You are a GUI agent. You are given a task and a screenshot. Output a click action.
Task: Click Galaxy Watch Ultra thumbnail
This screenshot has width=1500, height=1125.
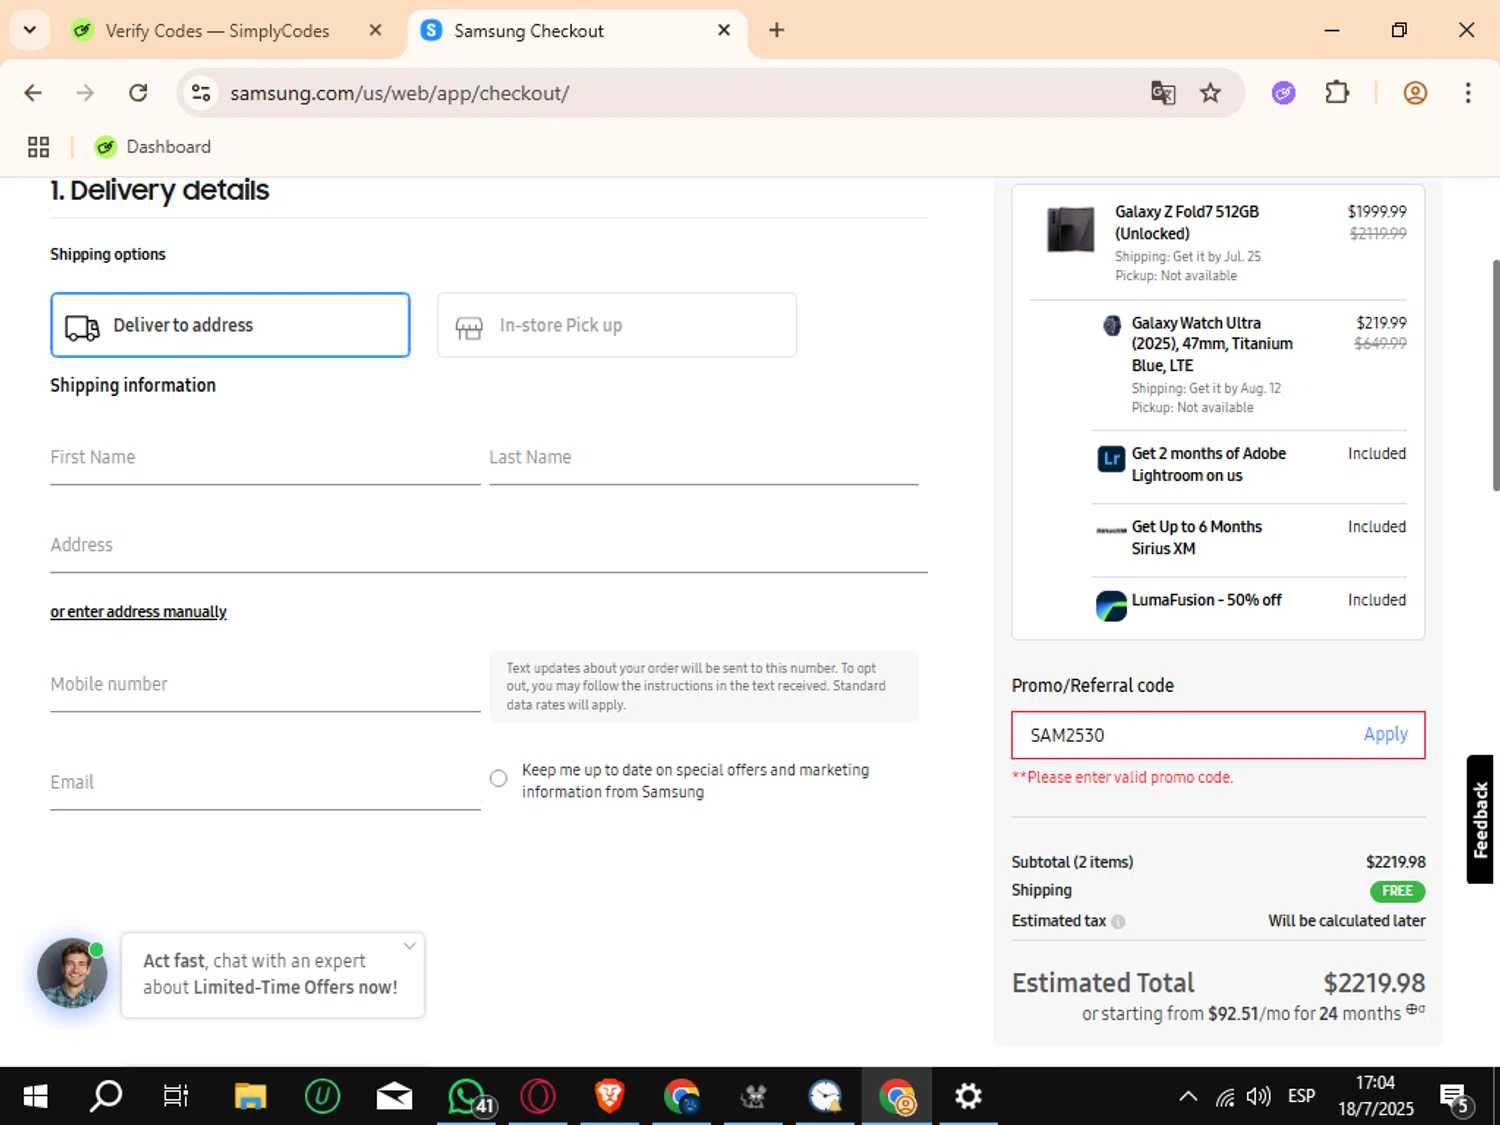(x=1112, y=325)
